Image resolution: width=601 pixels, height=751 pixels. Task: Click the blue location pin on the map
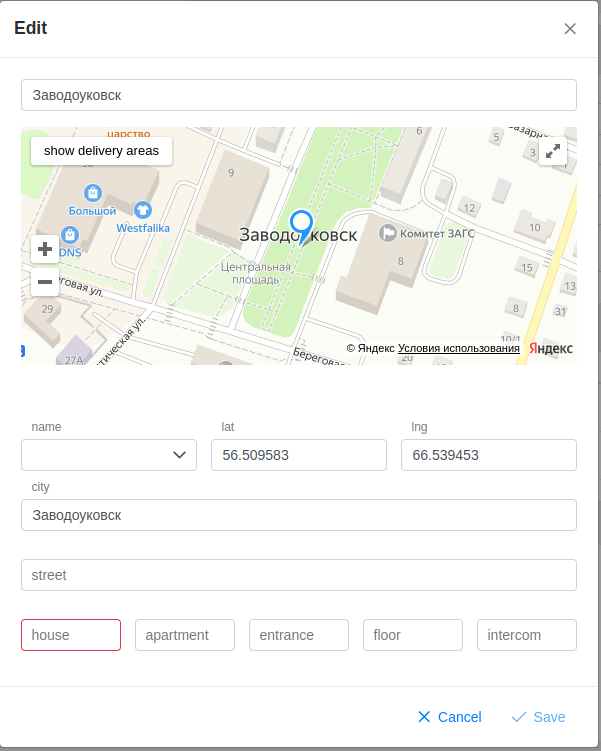pos(301,227)
